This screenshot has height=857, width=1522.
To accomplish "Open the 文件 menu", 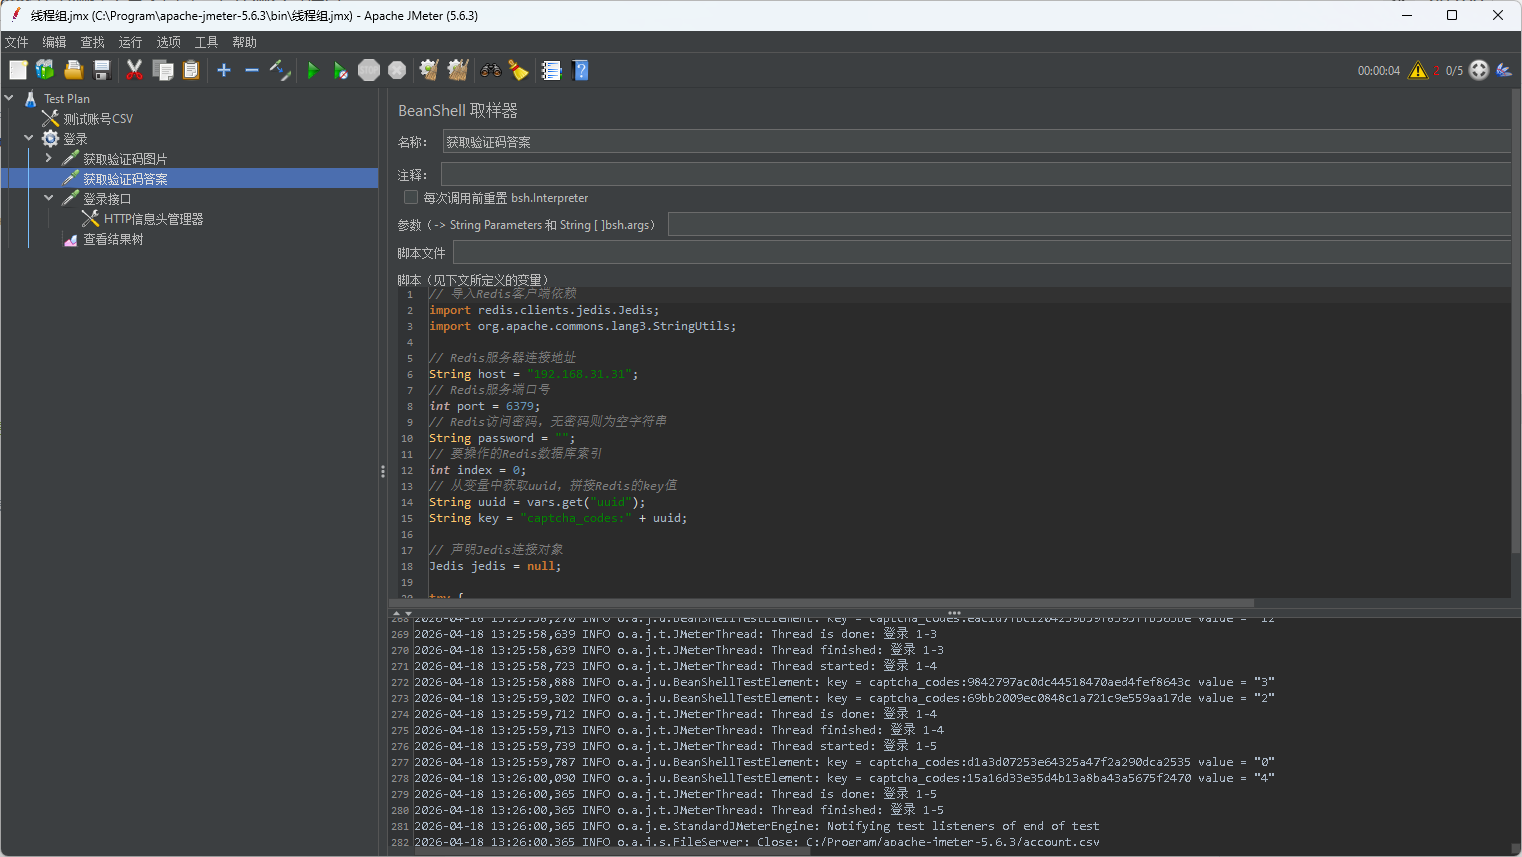I will point(17,42).
